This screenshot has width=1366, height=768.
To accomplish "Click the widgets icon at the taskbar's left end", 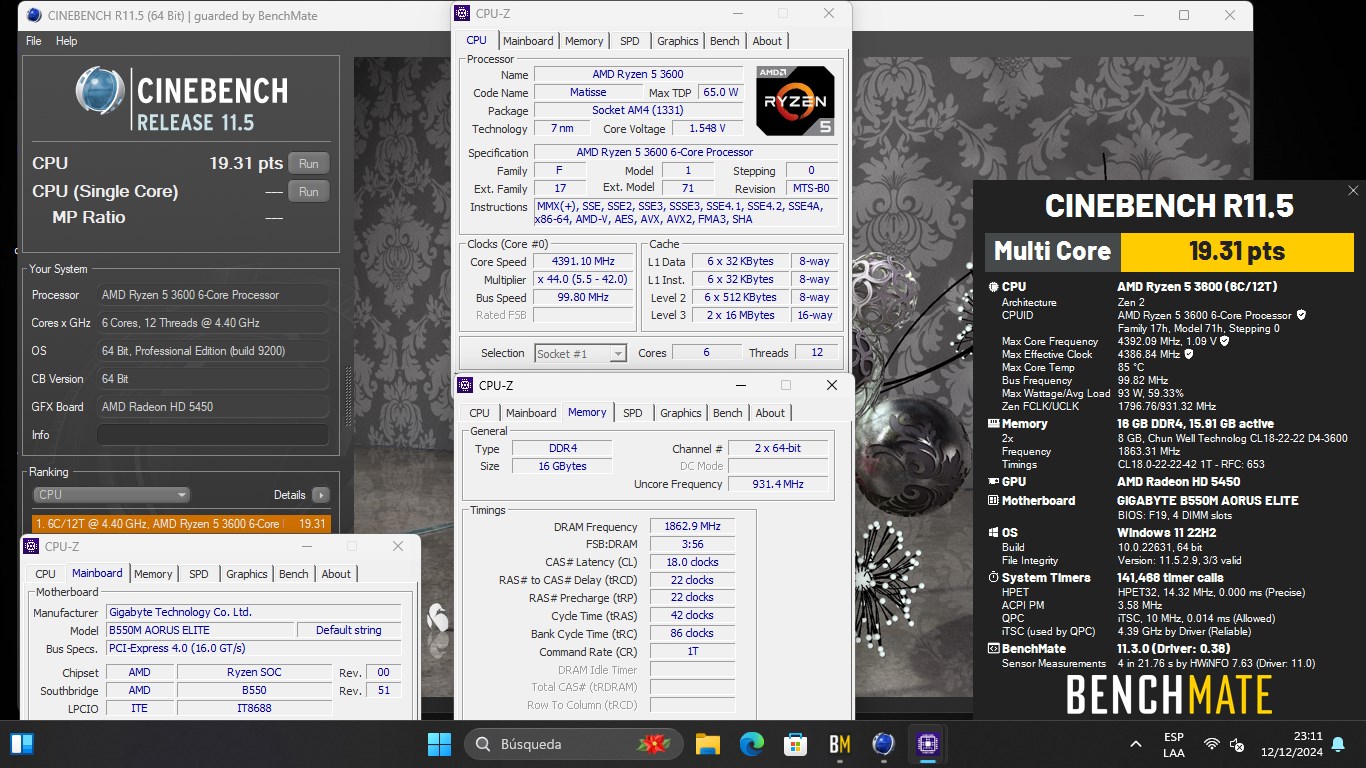I will point(22,744).
